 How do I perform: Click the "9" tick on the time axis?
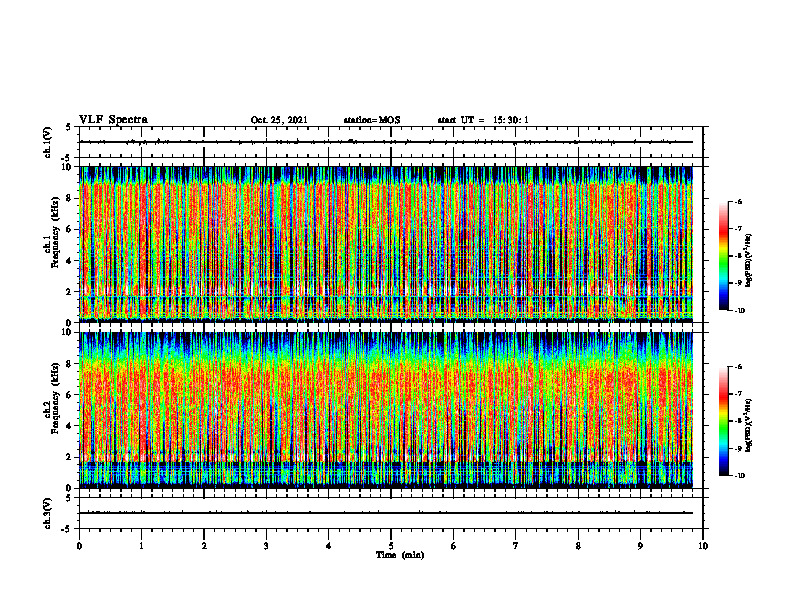point(640,546)
